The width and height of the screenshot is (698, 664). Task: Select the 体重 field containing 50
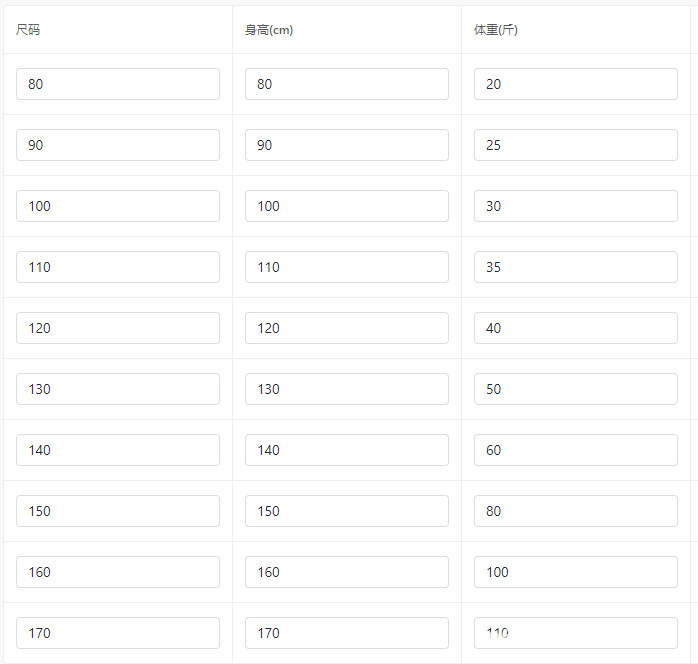pos(575,389)
